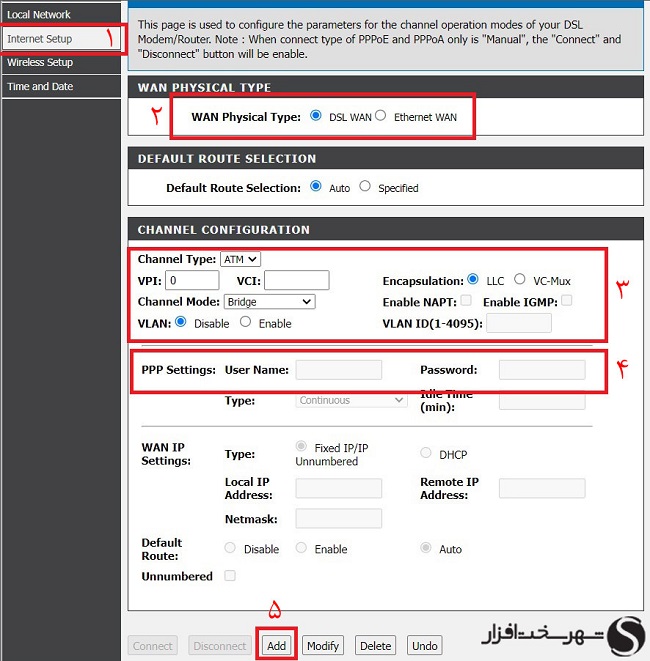The image size is (650, 661).
Task: Open Local Network in the sidebar
Action: pyautogui.click(x=40, y=14)
